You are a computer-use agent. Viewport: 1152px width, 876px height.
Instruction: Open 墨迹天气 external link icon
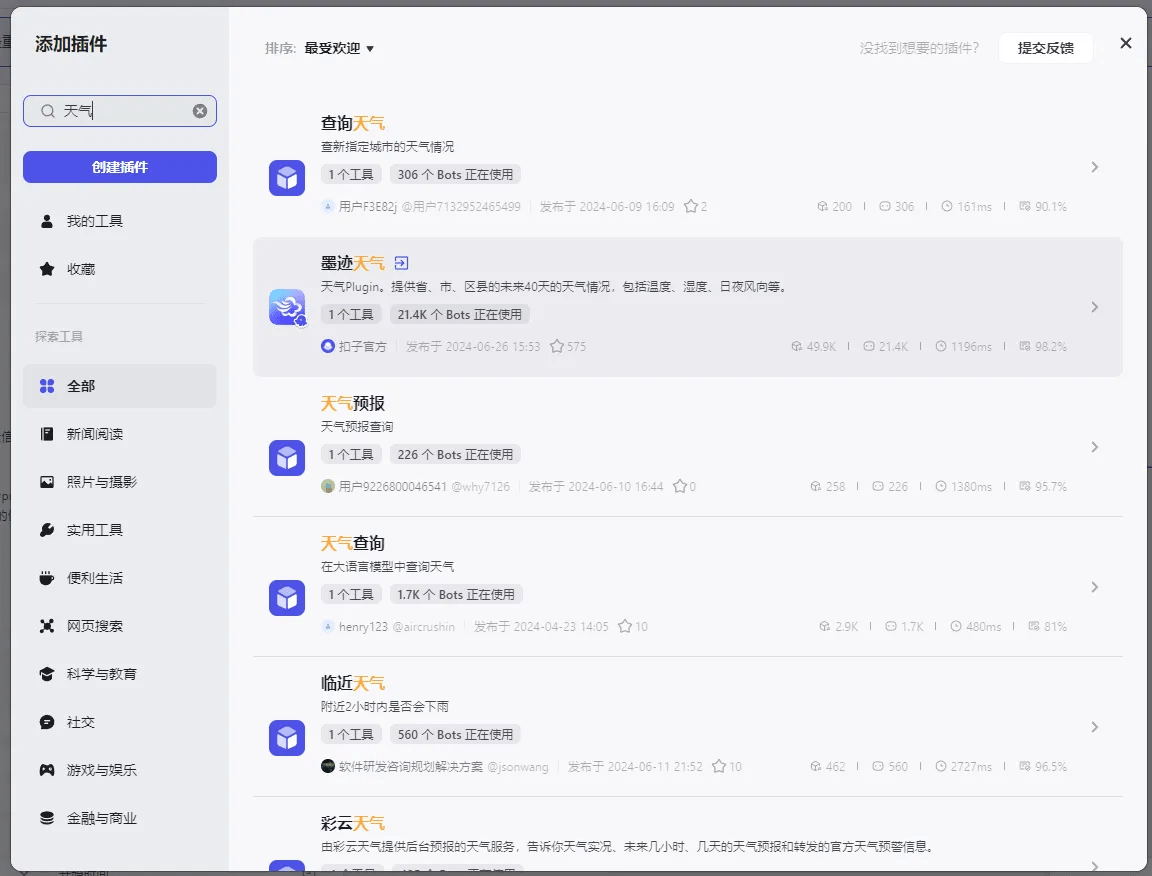point(400,262)
